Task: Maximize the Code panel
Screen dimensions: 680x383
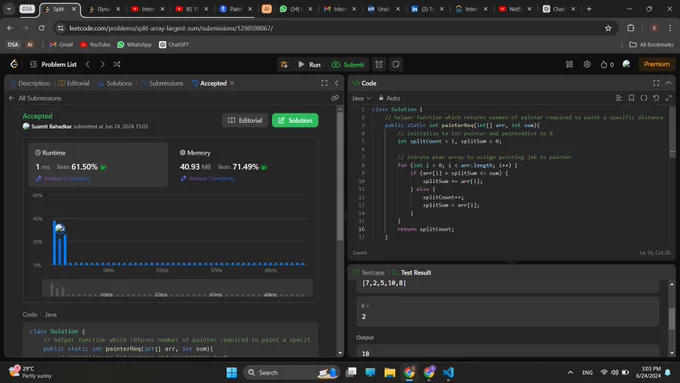Action: coord(656,83)
